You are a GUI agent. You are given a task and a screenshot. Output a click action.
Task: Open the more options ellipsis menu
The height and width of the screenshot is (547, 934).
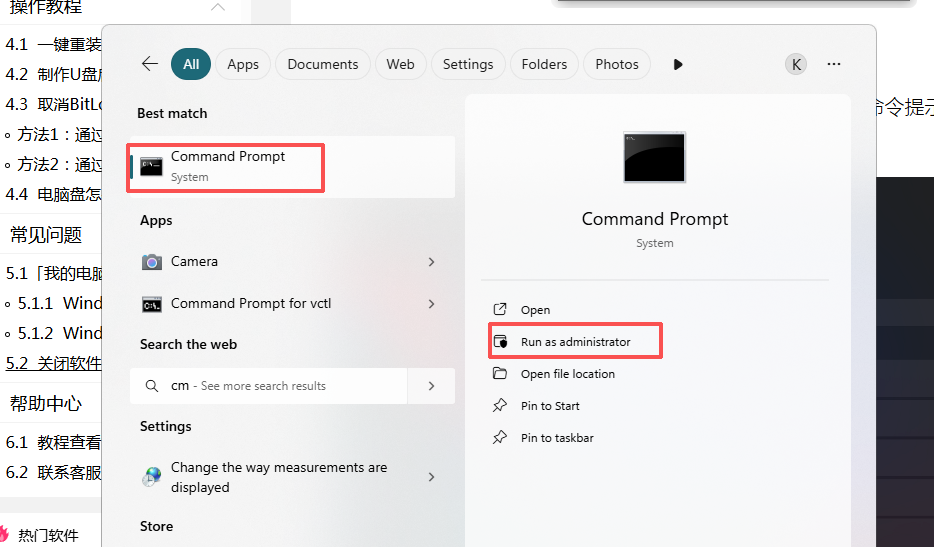(x=834, y=64)
